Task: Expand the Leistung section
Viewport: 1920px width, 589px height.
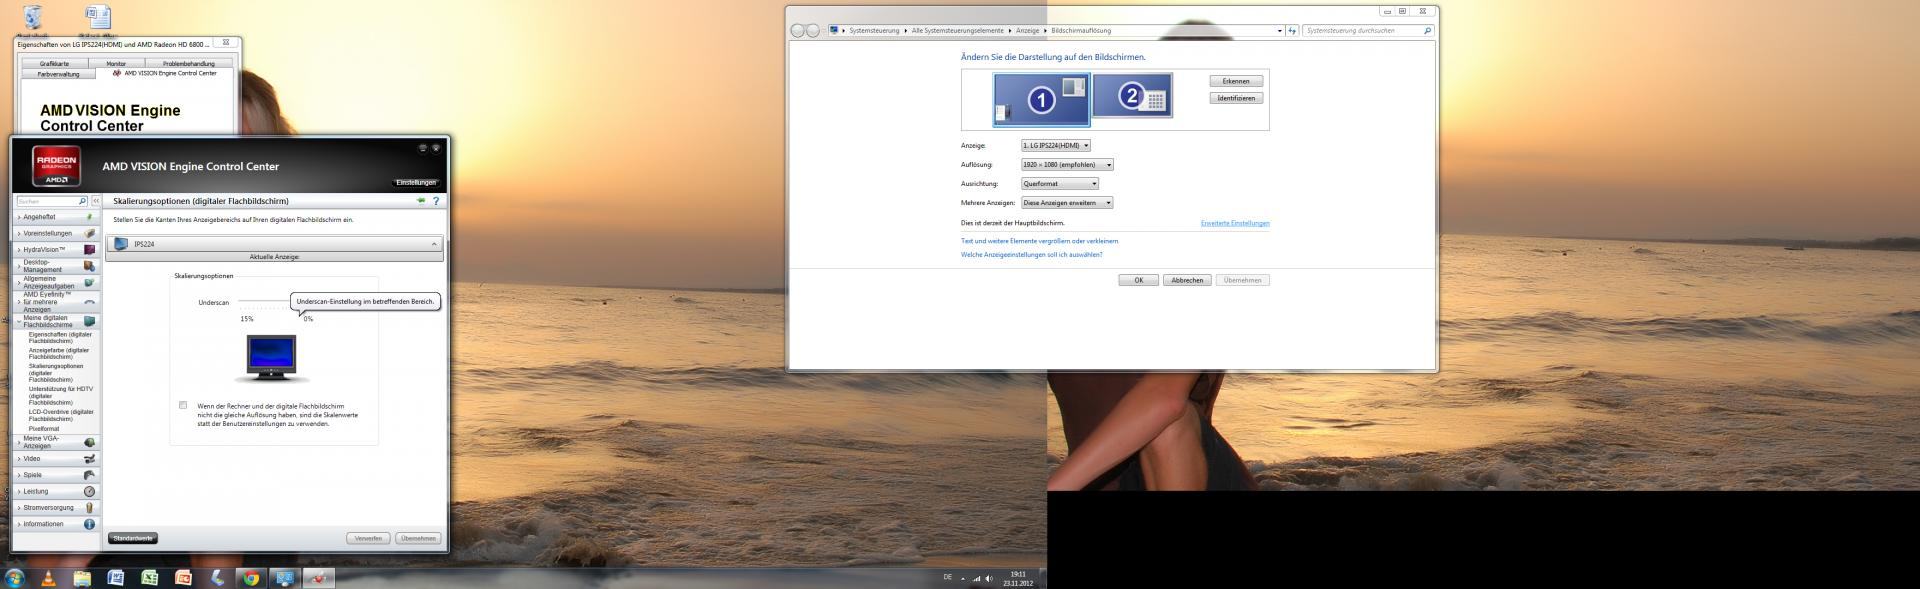Action: point(56,491)
